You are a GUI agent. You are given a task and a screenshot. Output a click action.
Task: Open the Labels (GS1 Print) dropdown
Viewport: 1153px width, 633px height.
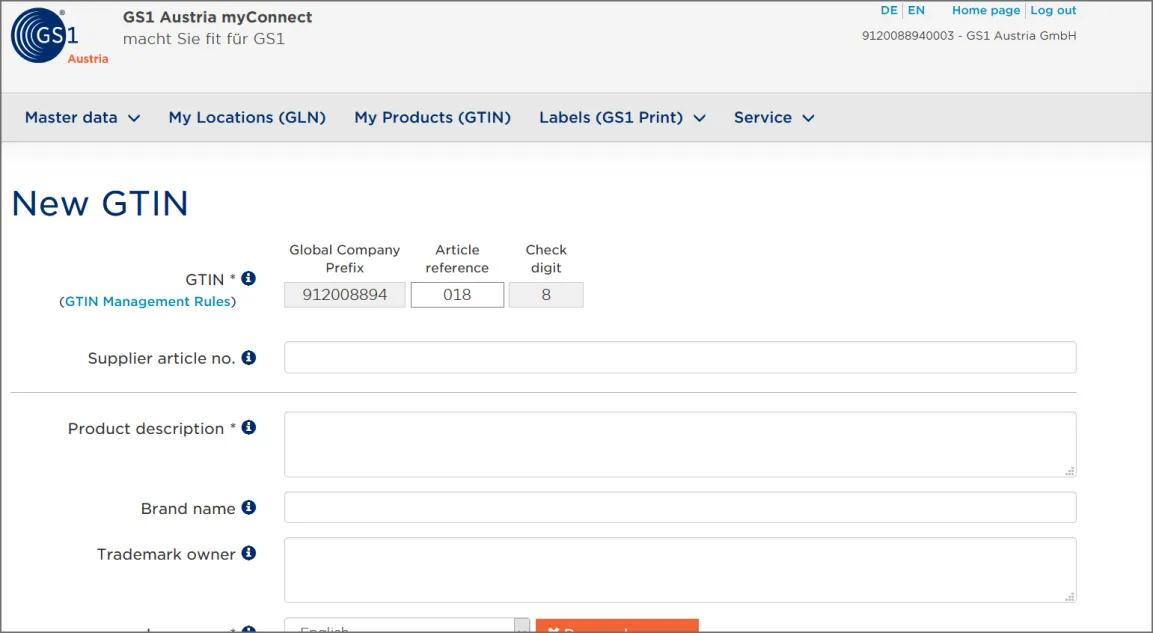(x=622, y=118)
